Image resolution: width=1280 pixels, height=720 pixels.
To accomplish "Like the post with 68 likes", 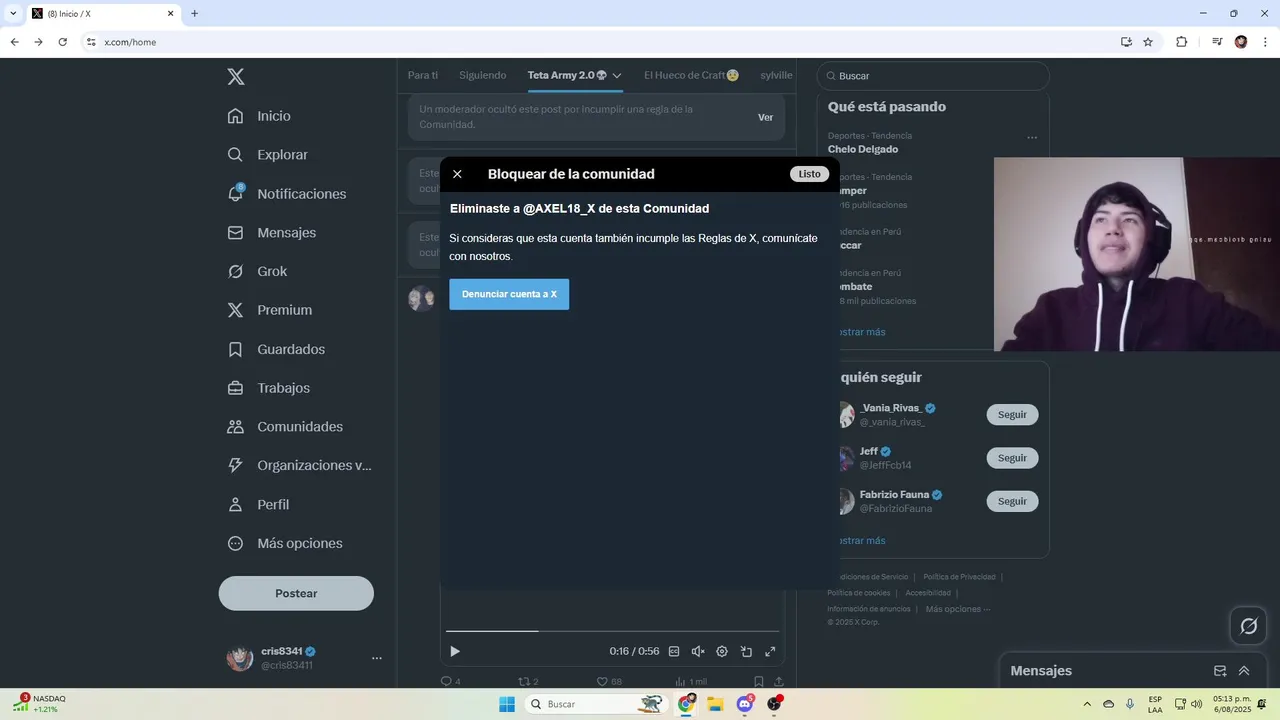I will (608, 682).
